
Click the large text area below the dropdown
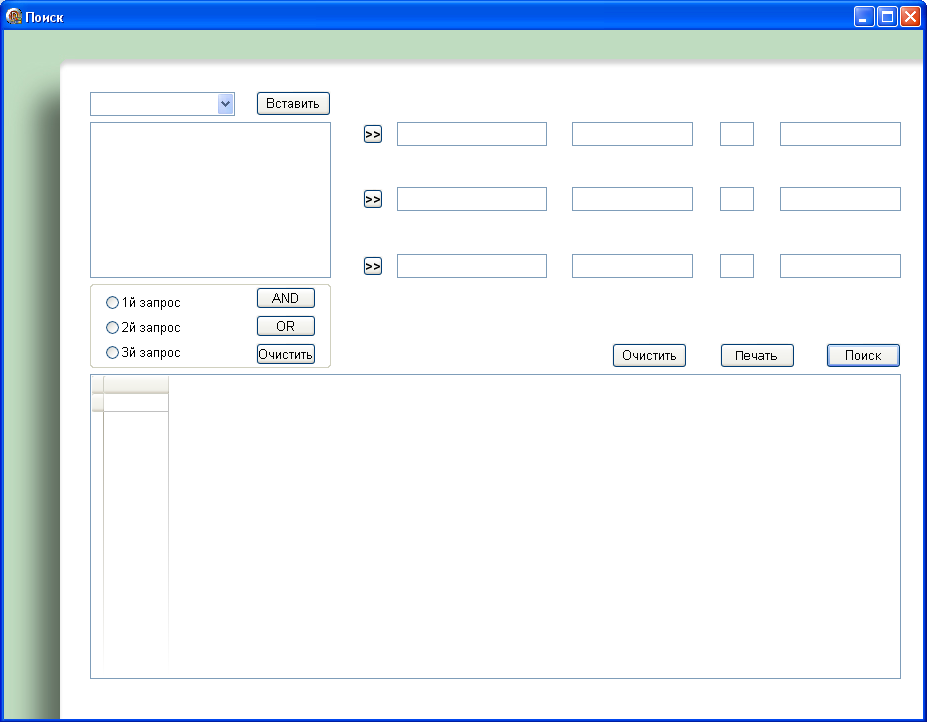[210, 200]
